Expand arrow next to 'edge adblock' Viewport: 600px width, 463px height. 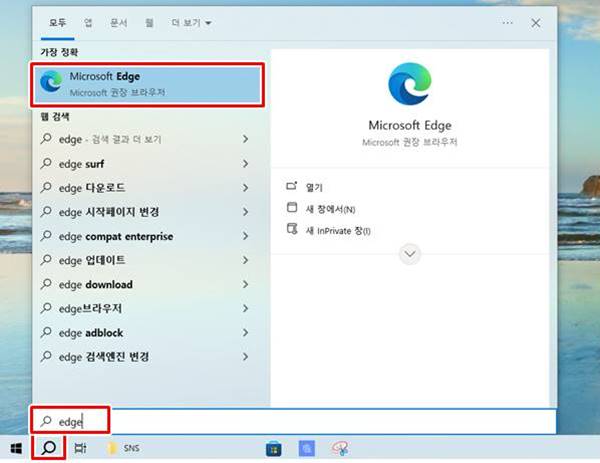tap(245, 333)
